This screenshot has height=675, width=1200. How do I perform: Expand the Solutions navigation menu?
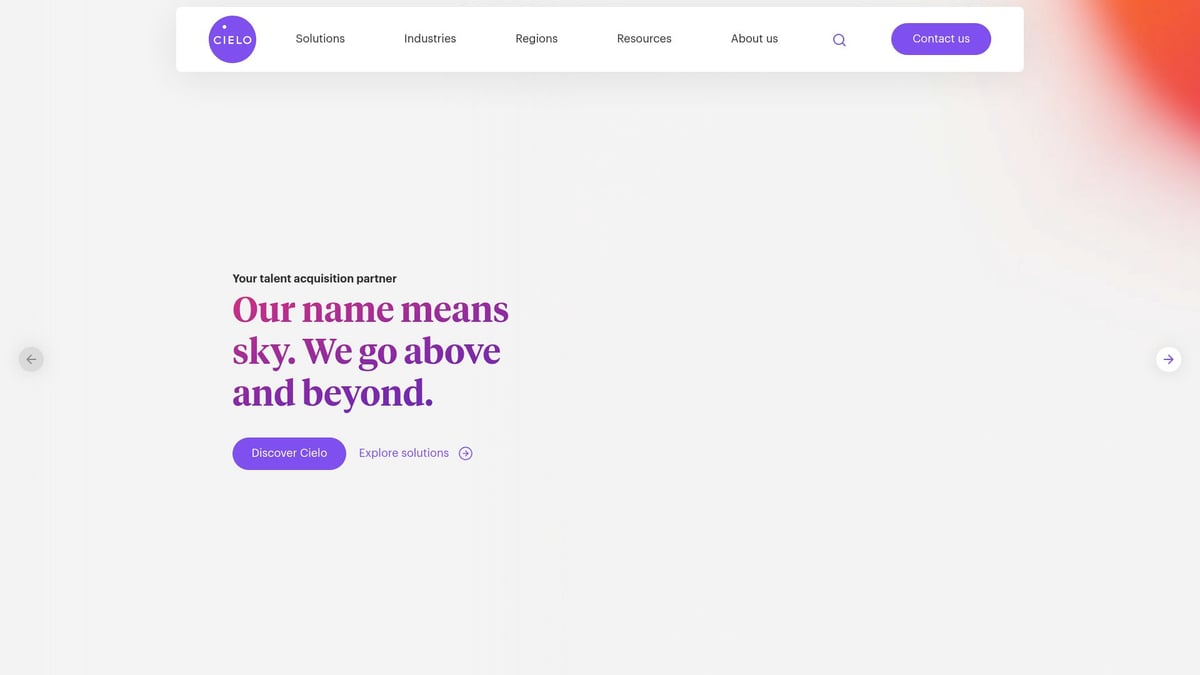[x=320, y=39]
